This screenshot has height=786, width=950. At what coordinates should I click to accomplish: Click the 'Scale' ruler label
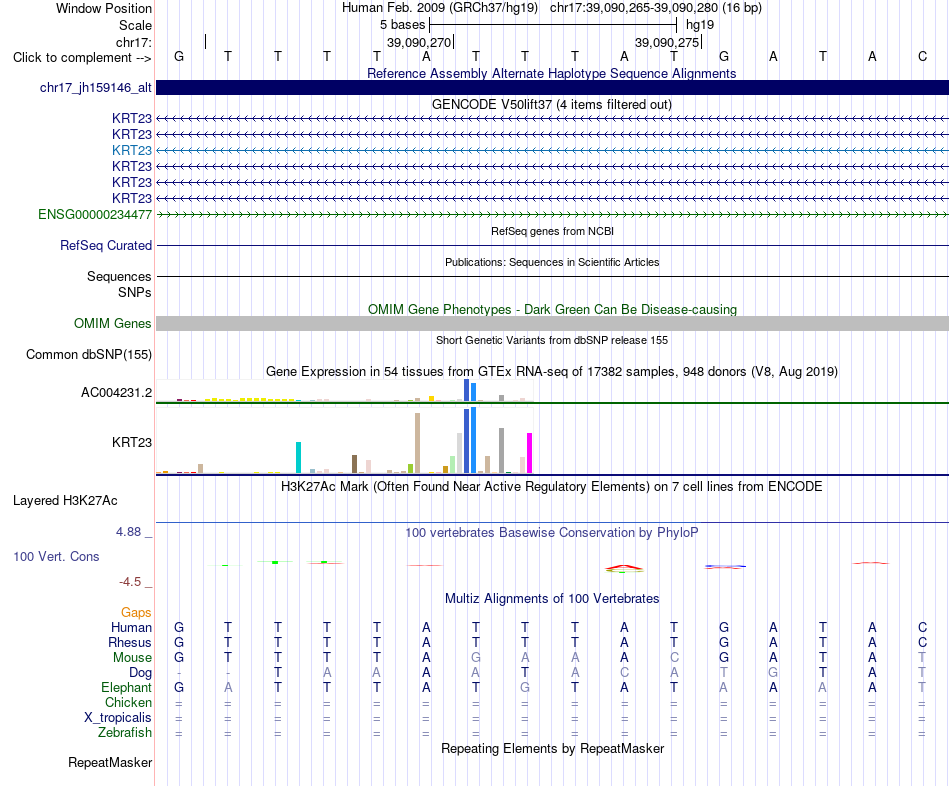coord(135,25)
